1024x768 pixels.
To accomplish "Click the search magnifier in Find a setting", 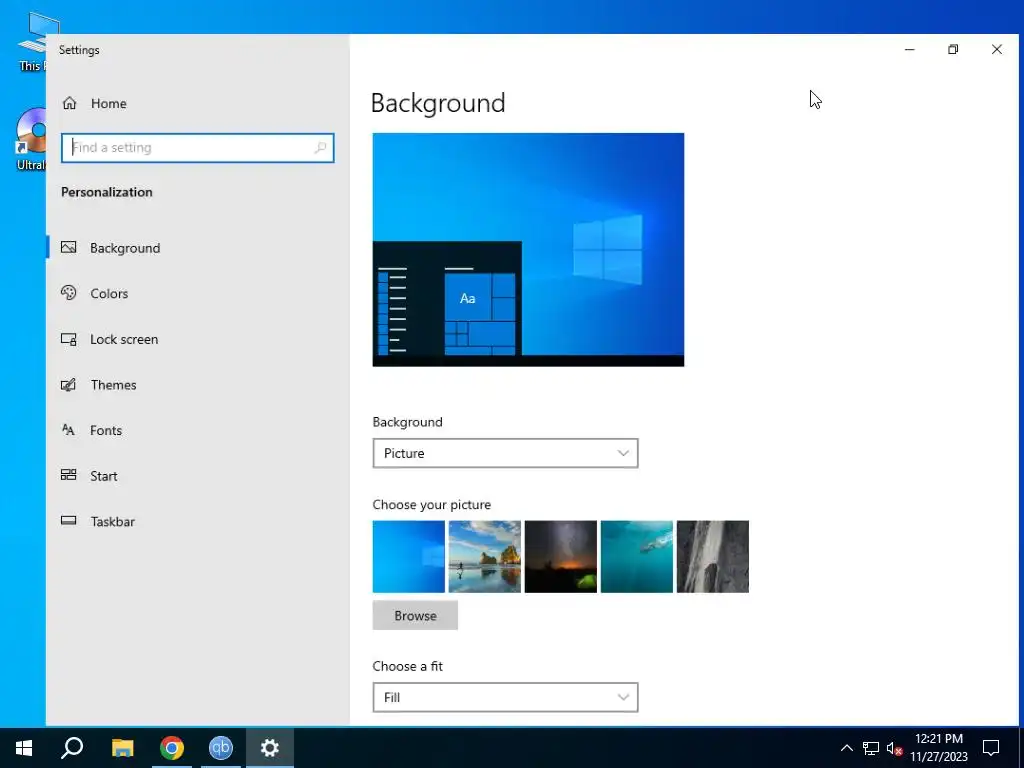I will (320, 148).
